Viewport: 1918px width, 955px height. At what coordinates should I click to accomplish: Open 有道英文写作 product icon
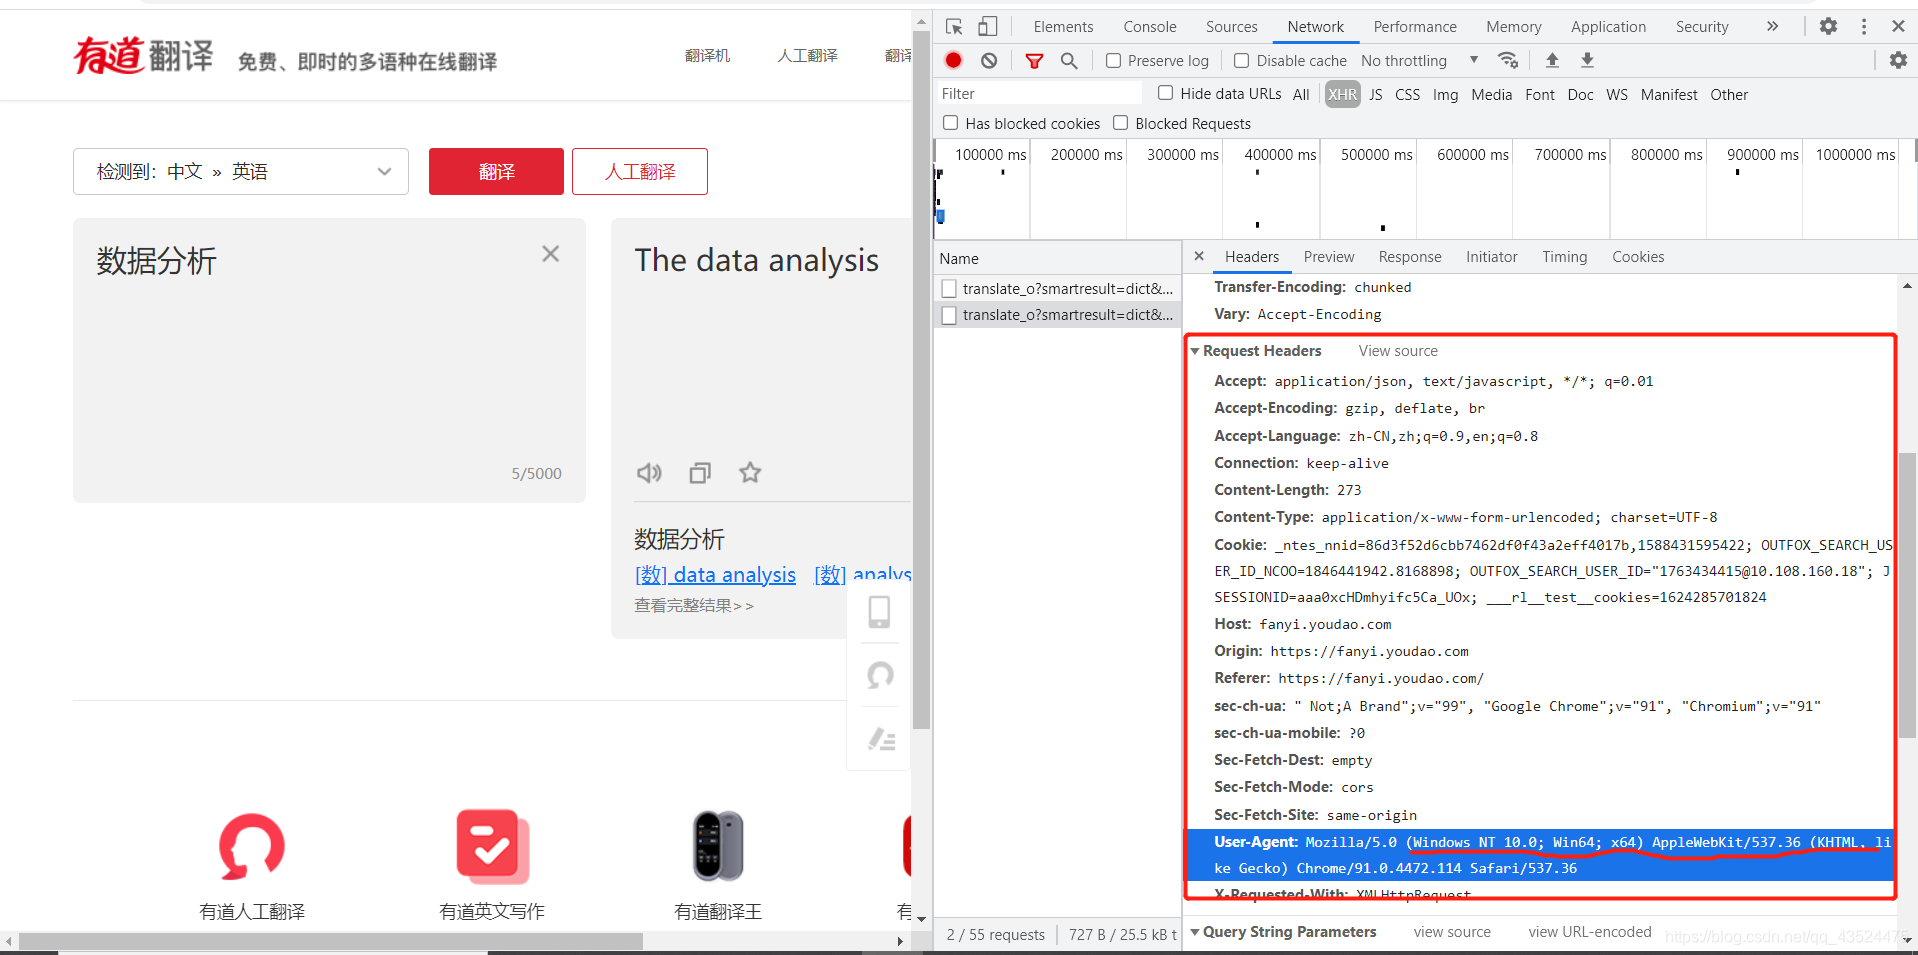[492, 846]
